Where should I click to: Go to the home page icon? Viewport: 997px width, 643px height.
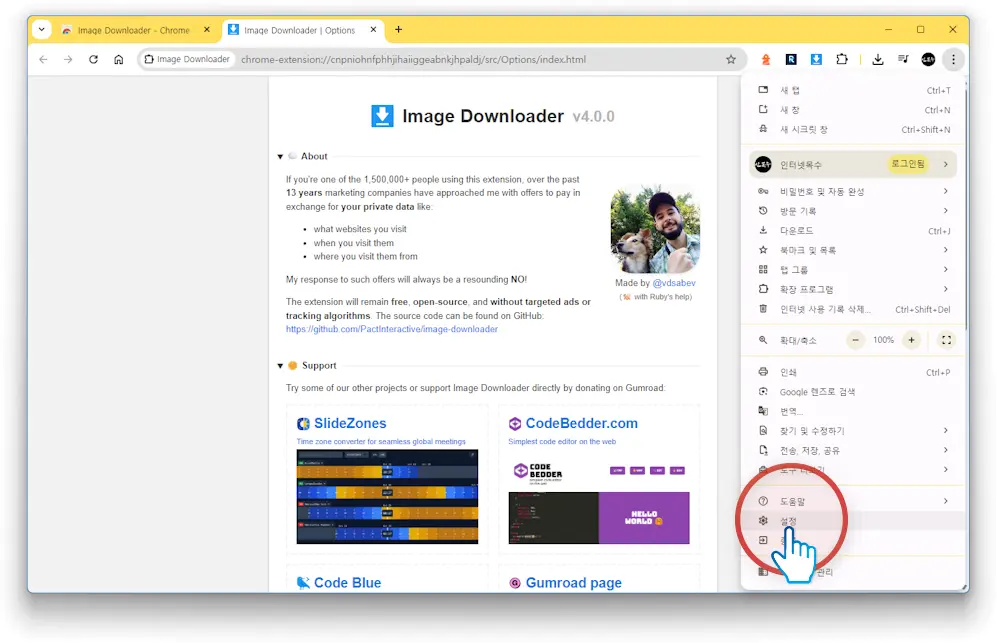[118, 59]
